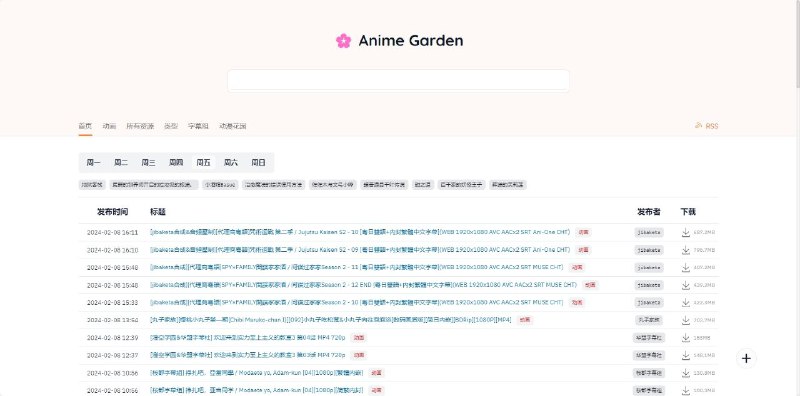Click the timestamp 2024-02-08 16:11

pyautogui.click(x=112, y=233)
